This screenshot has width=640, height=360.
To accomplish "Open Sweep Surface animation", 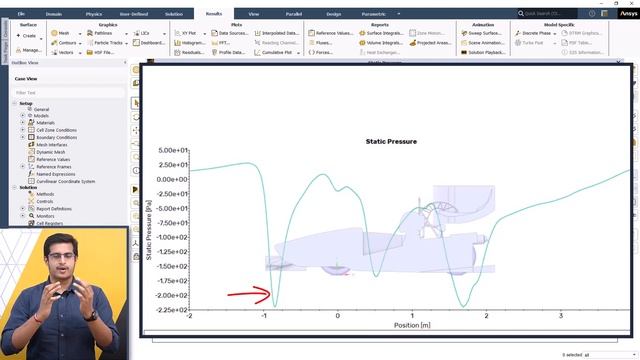I will click(481, 33).
